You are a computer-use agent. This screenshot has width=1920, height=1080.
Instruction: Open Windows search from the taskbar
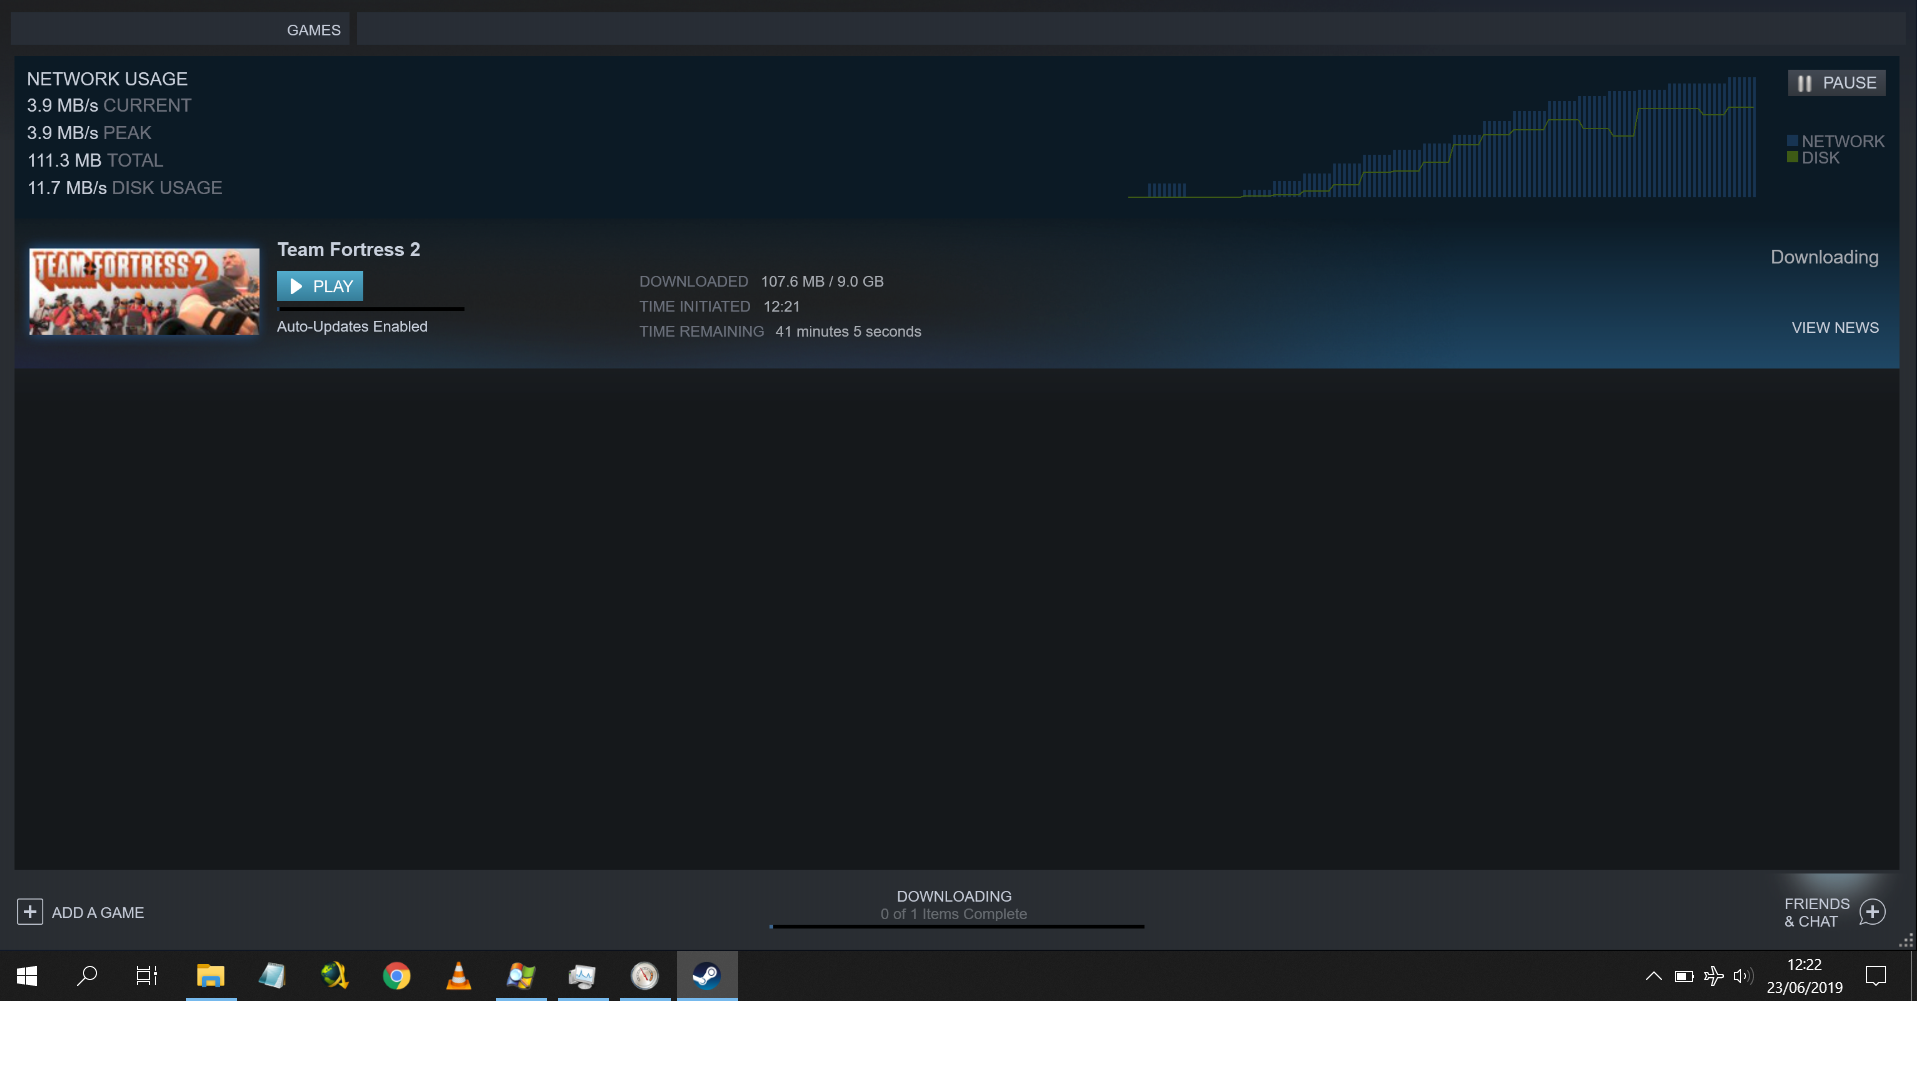[x=87, y=976]
